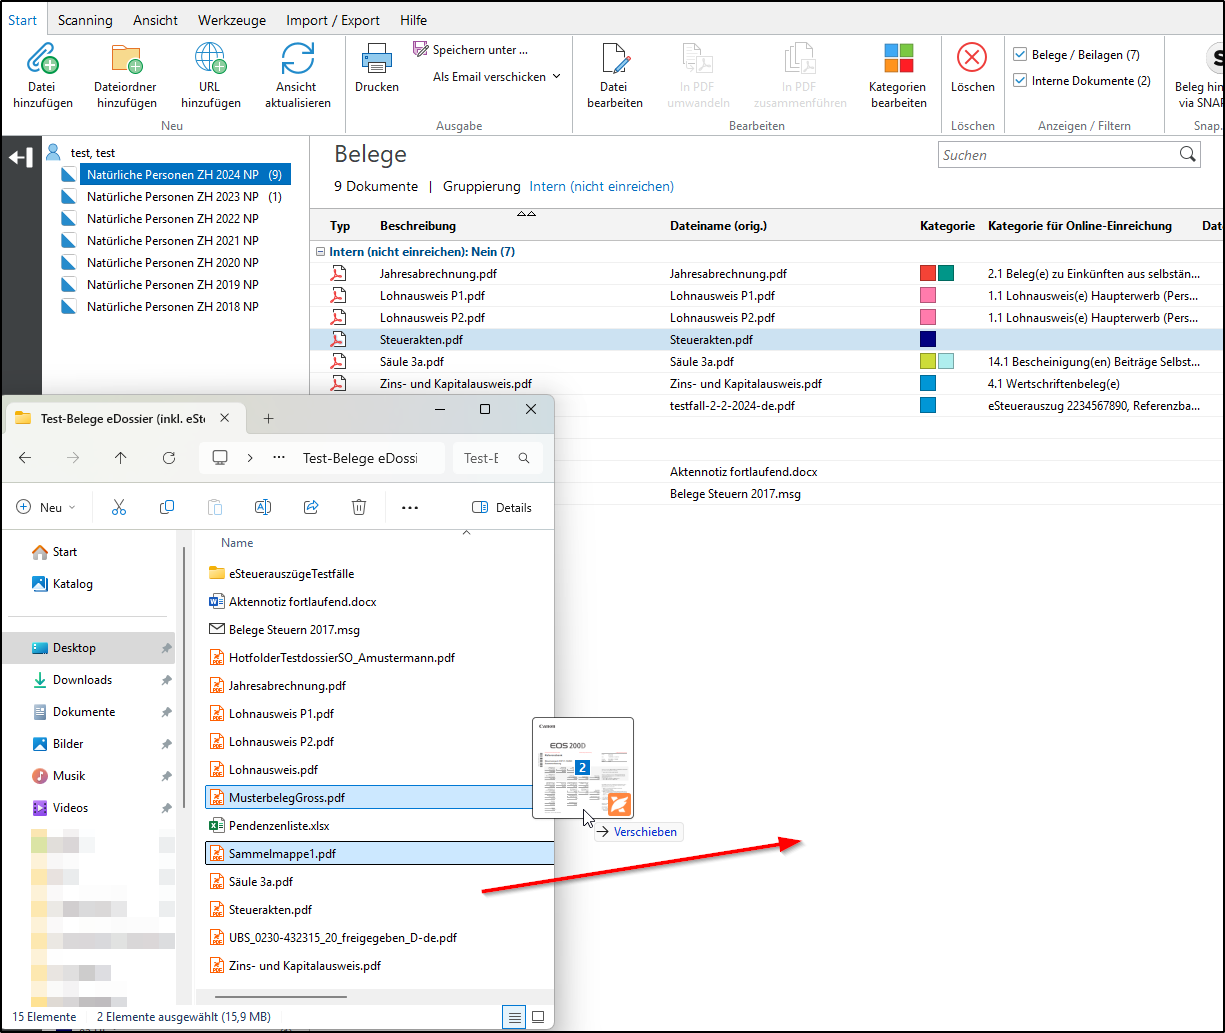Viewport: 1225px width, 1033px height.
Task: Open the Neu dropdown in Explorer
Action: [46, 507]
